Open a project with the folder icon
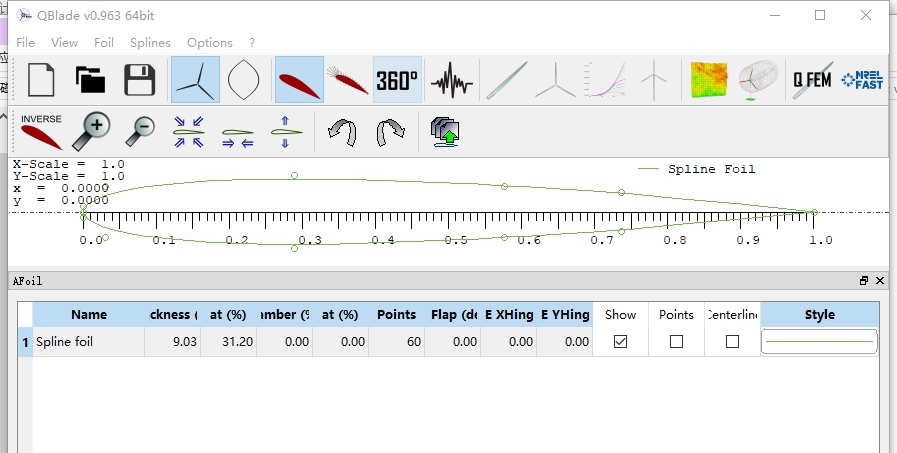The height and width of the screenshot is (453, 897). point(90,80)
